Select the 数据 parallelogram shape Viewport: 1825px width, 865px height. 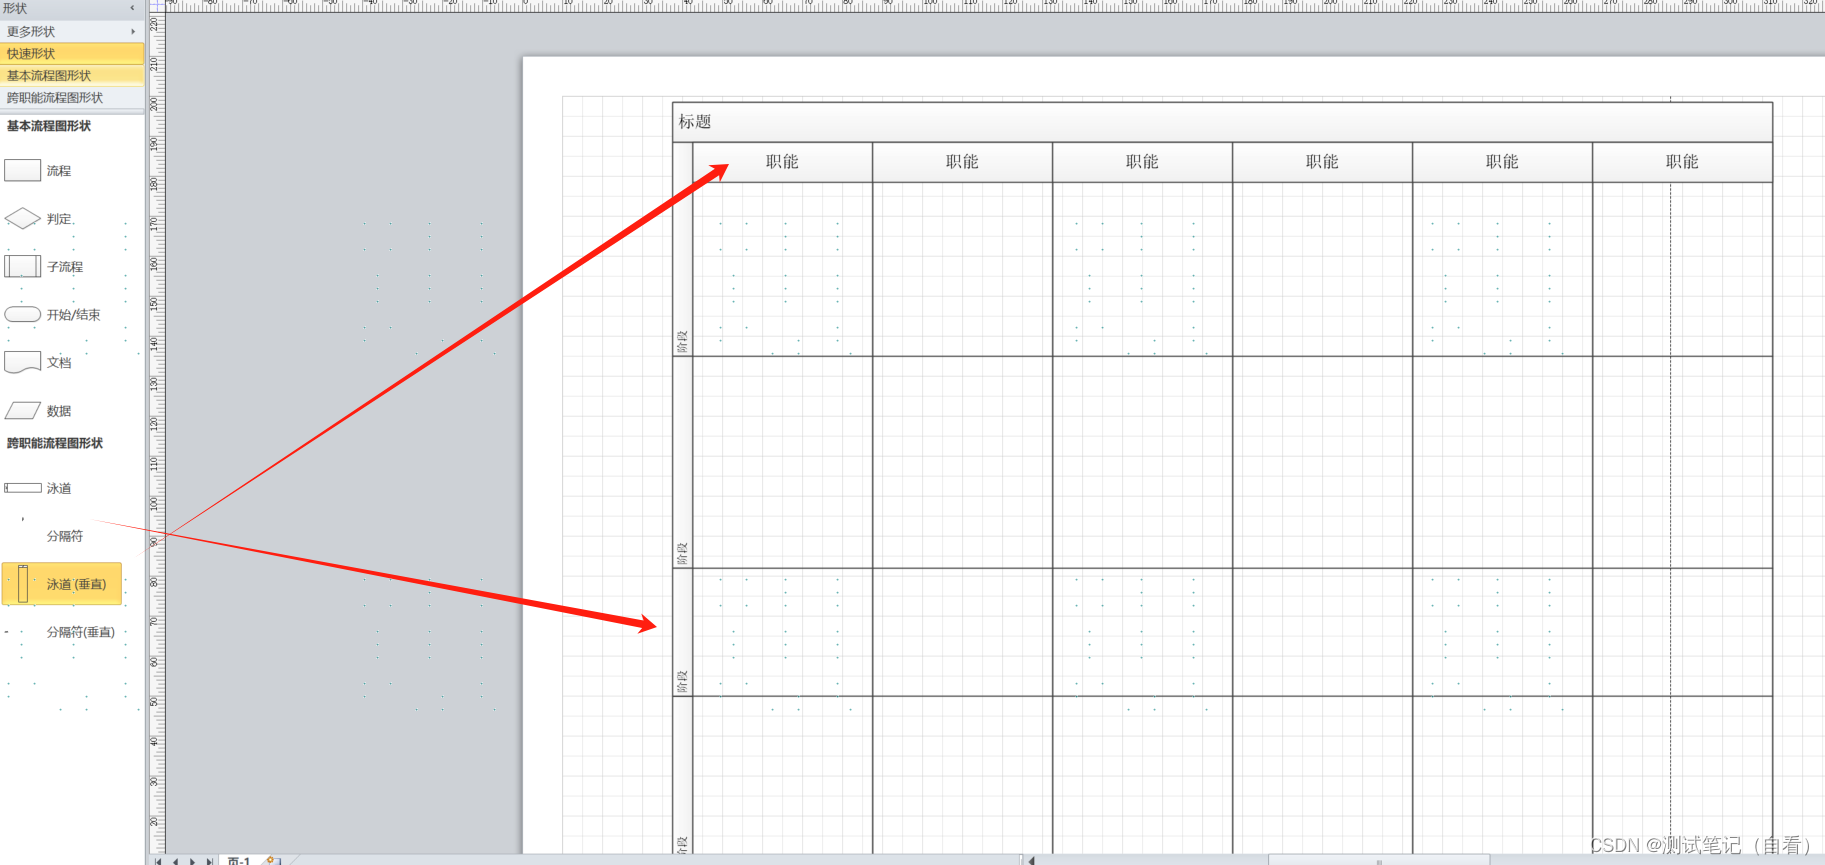coord(23,410)
